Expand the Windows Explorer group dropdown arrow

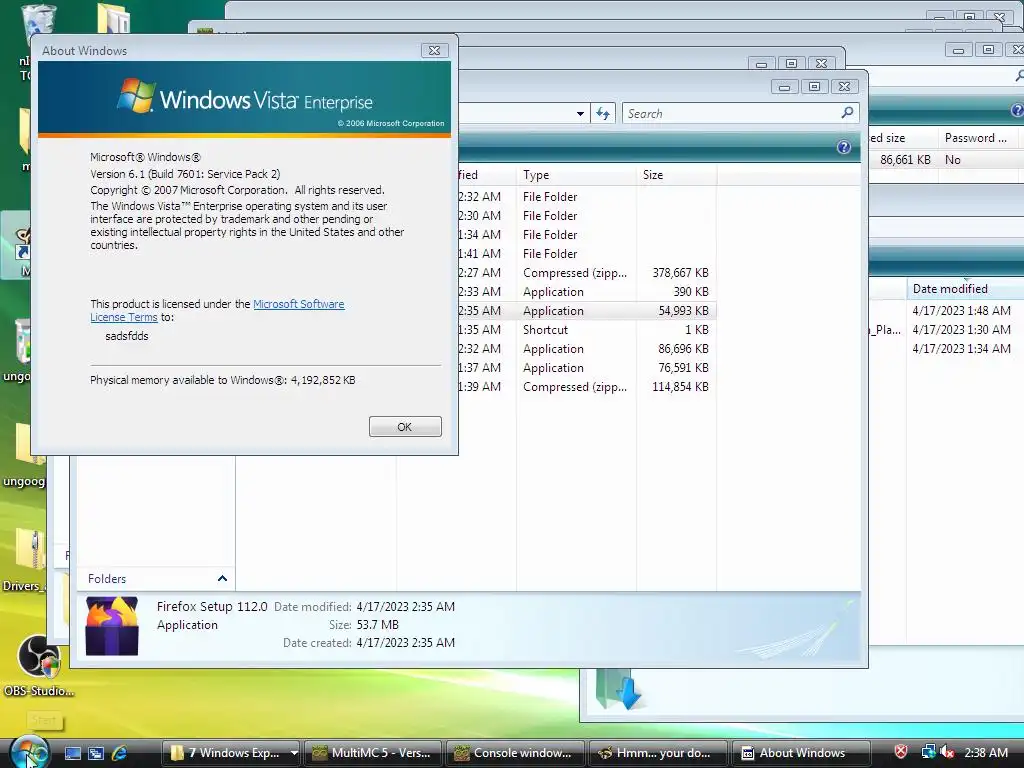294,753
